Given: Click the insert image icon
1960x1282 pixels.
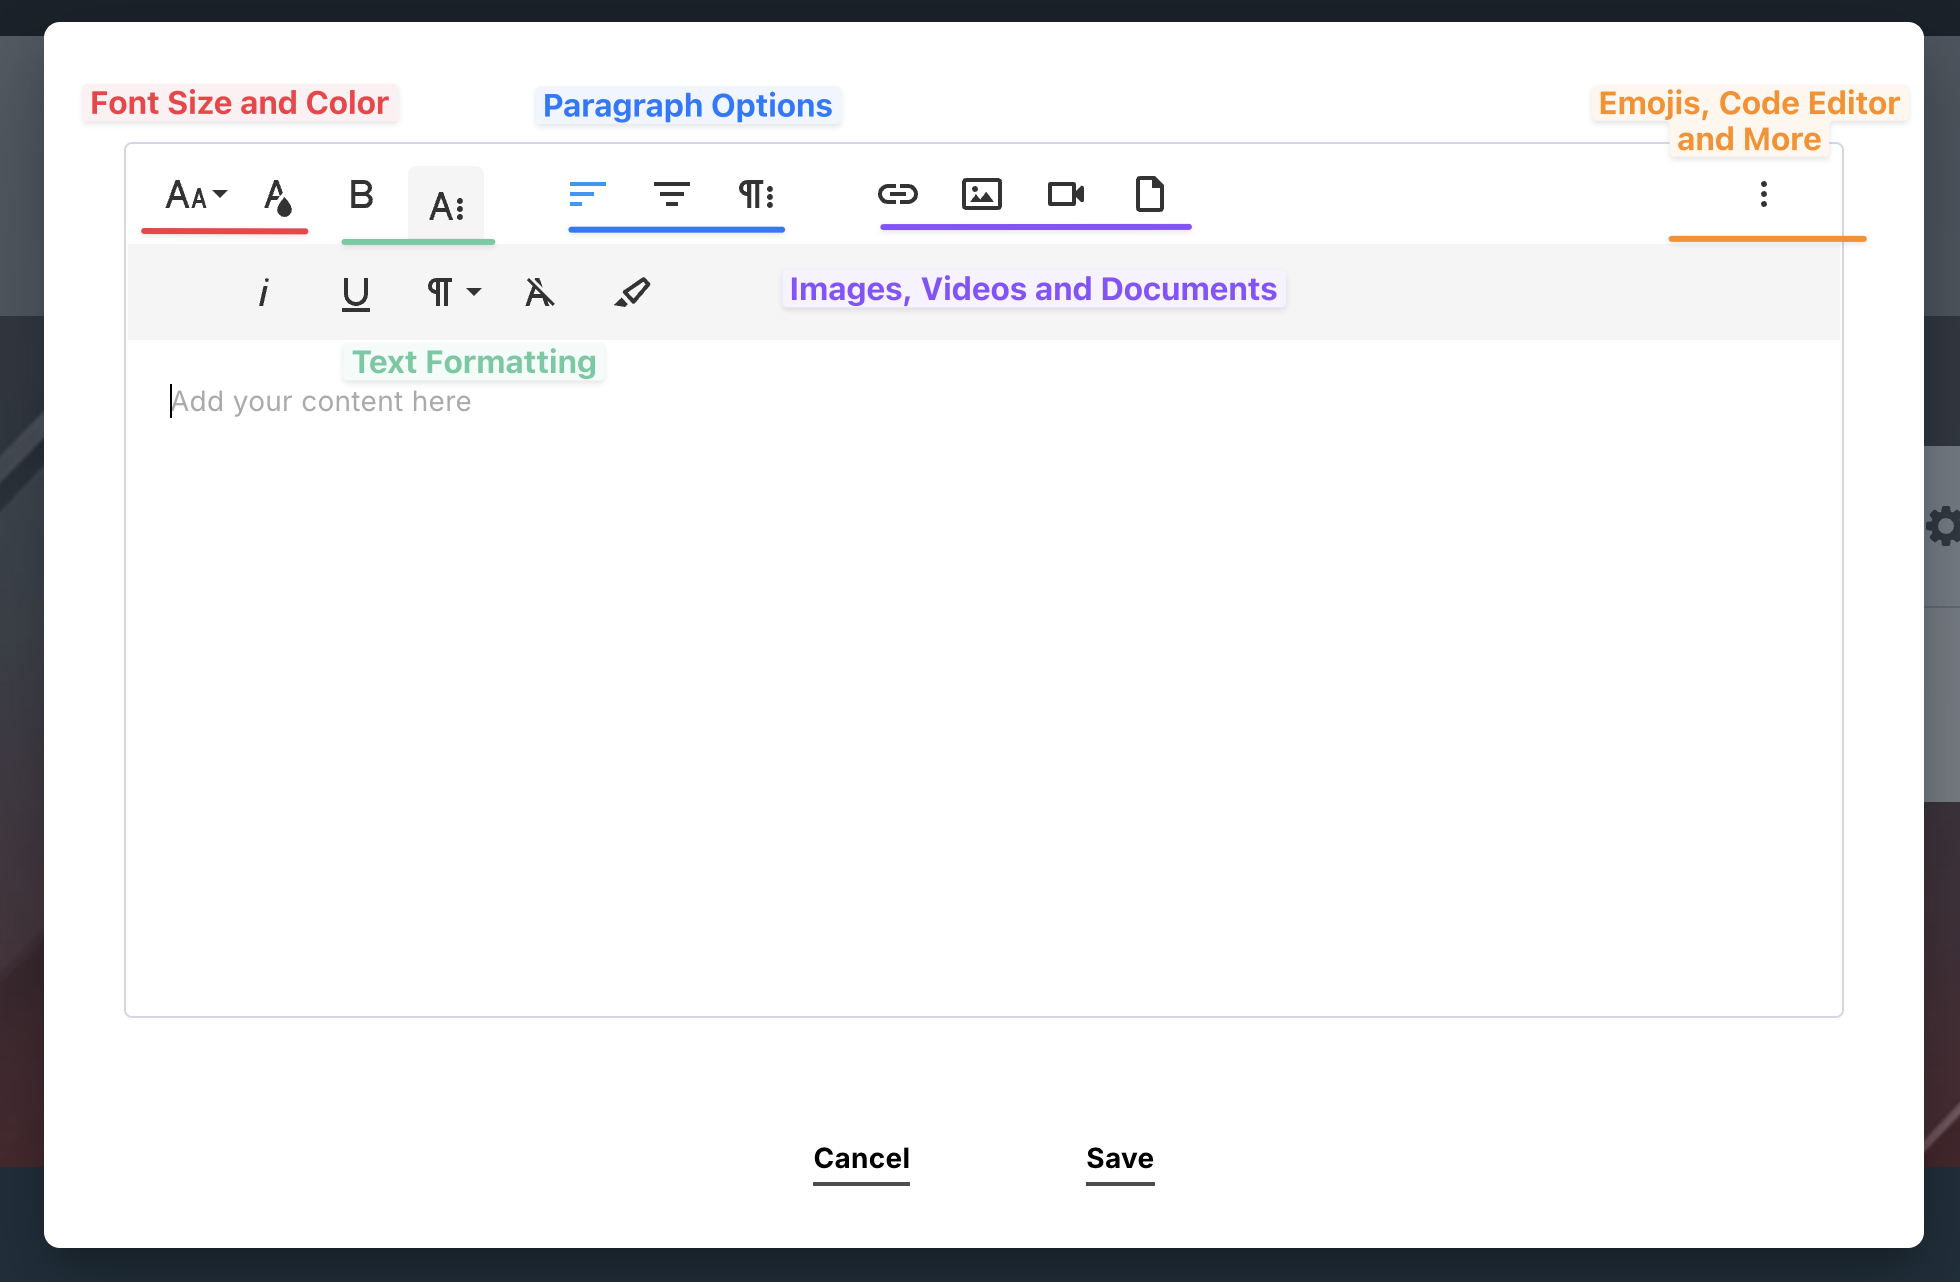Looking at the screenshot, I should pyautogui.click(x=981, y=194).
